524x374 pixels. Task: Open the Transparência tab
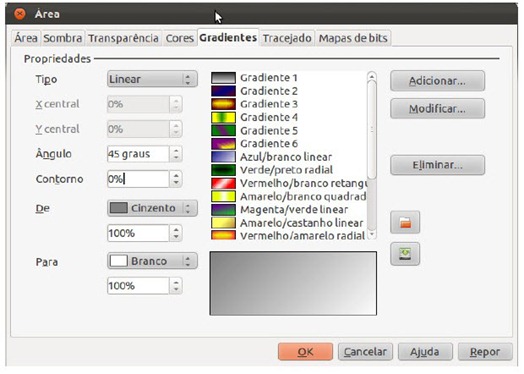(x=123, y=38)
